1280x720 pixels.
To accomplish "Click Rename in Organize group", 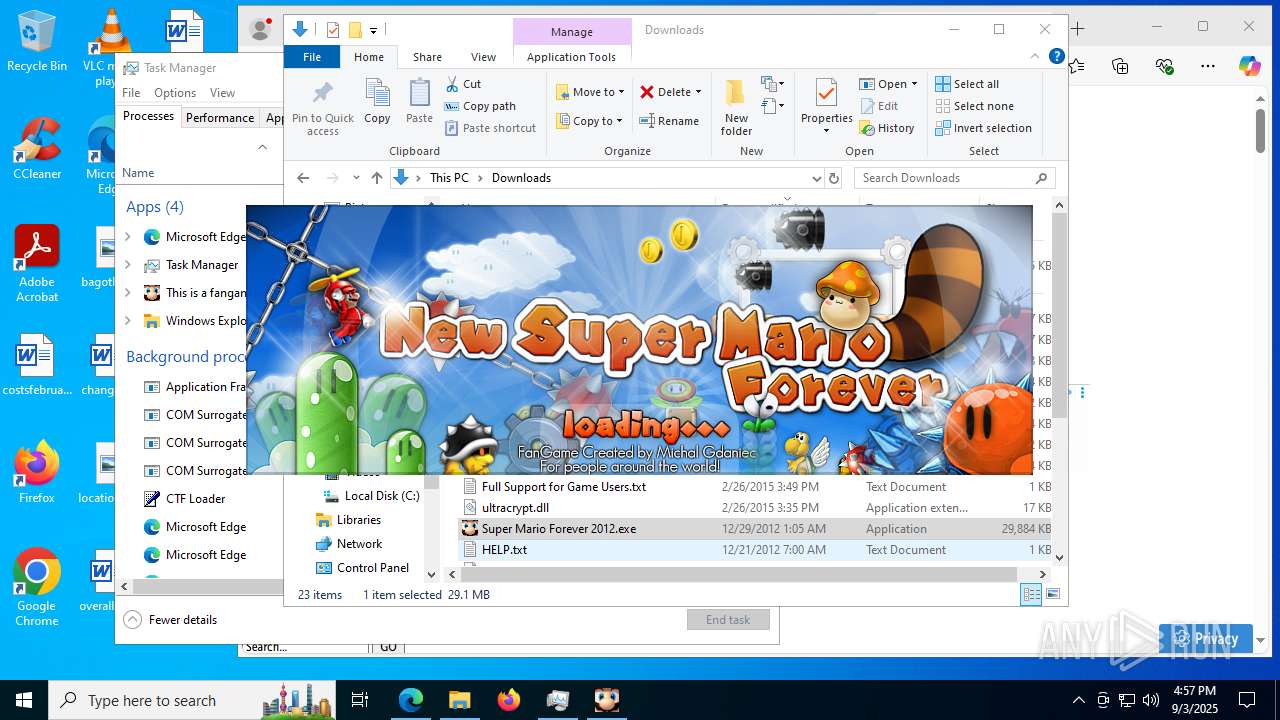I will [x=669, y=121].
